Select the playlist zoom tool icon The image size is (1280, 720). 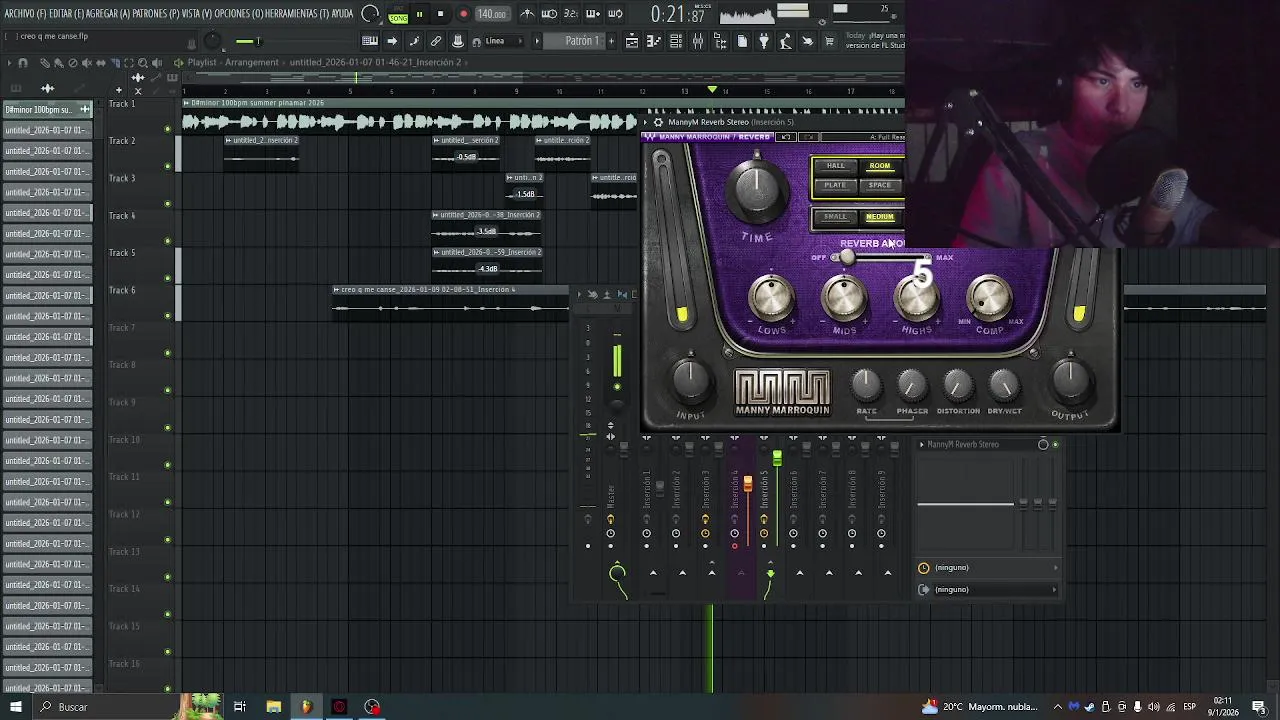(x=143, y=62)
